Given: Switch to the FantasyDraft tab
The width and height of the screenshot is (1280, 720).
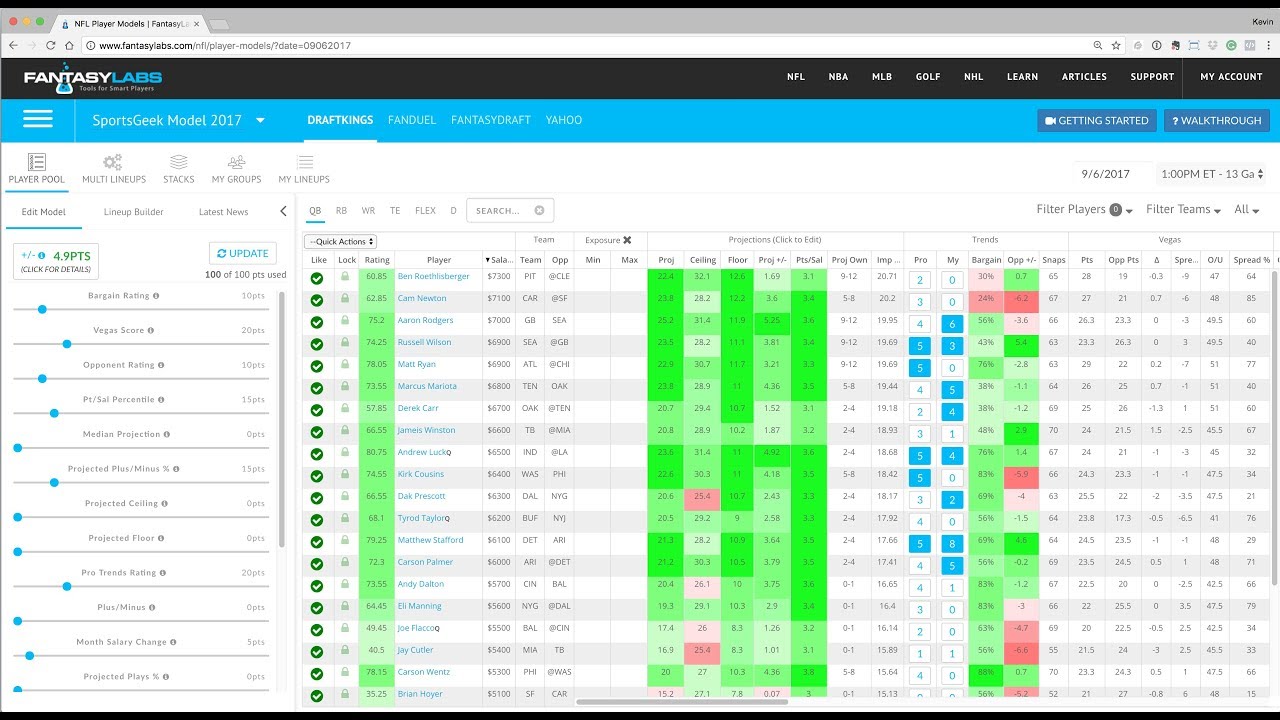Looking at the screenshot, I should coord(491,120).
